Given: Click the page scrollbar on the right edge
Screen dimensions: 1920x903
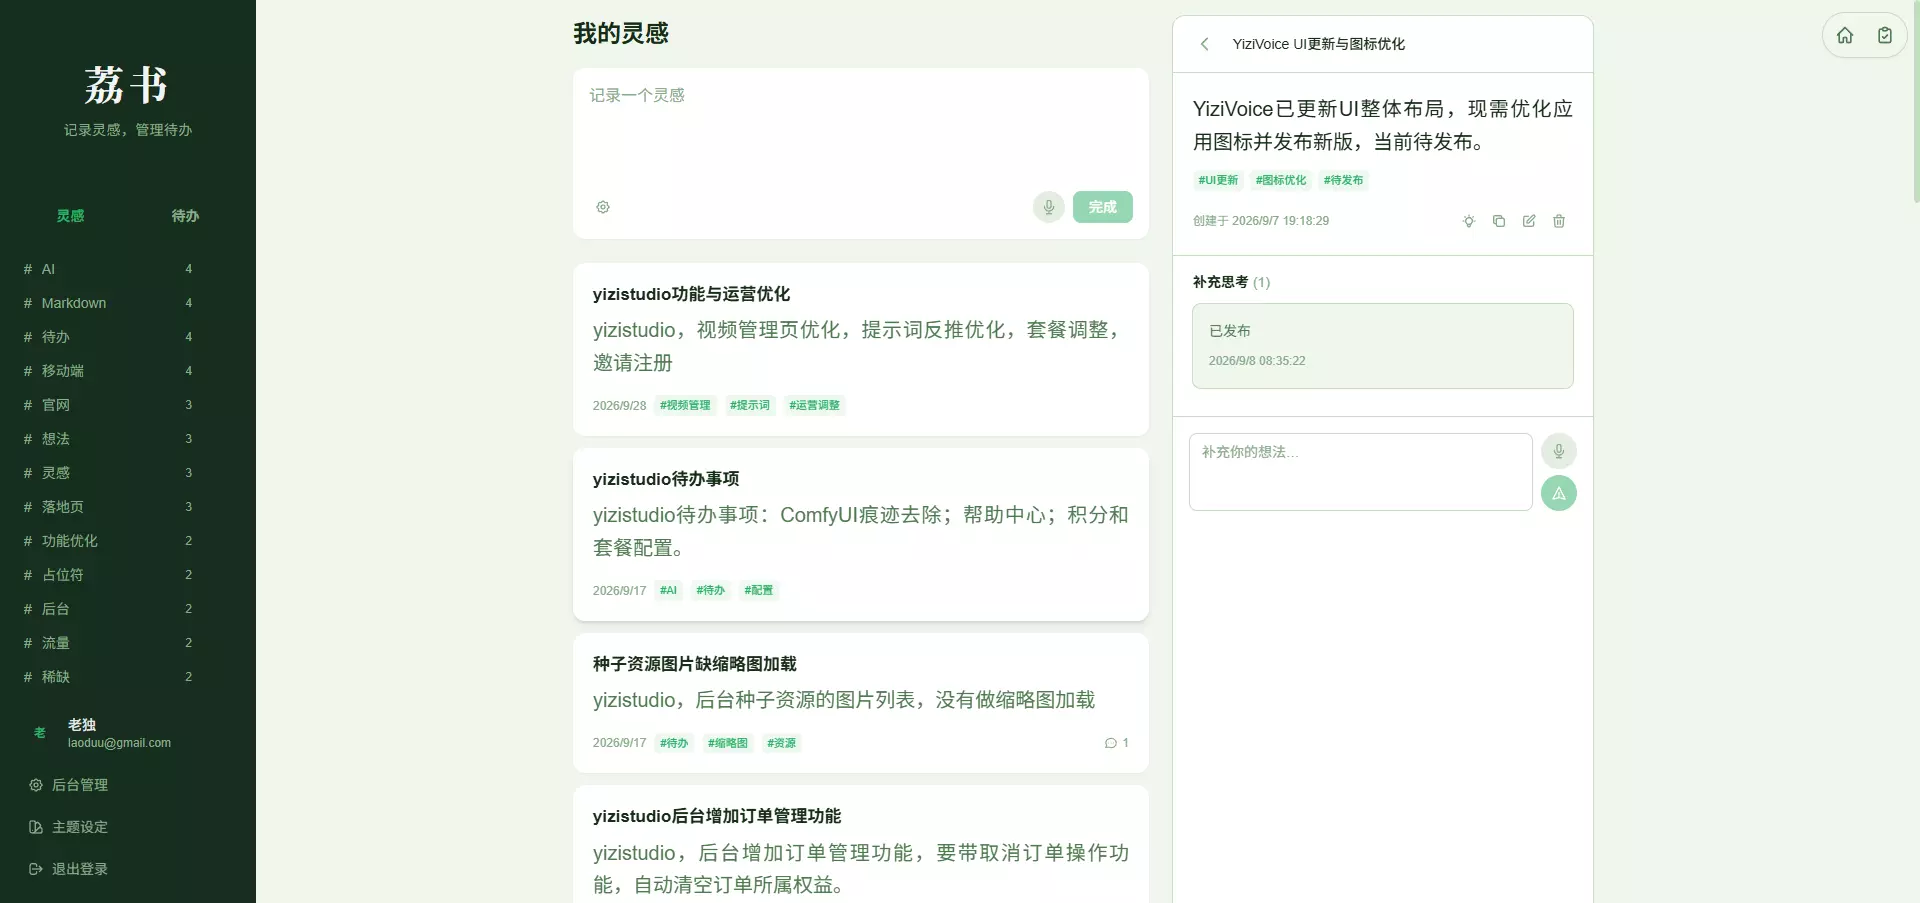Looking at the screenshot, I should coord(1916,100).
